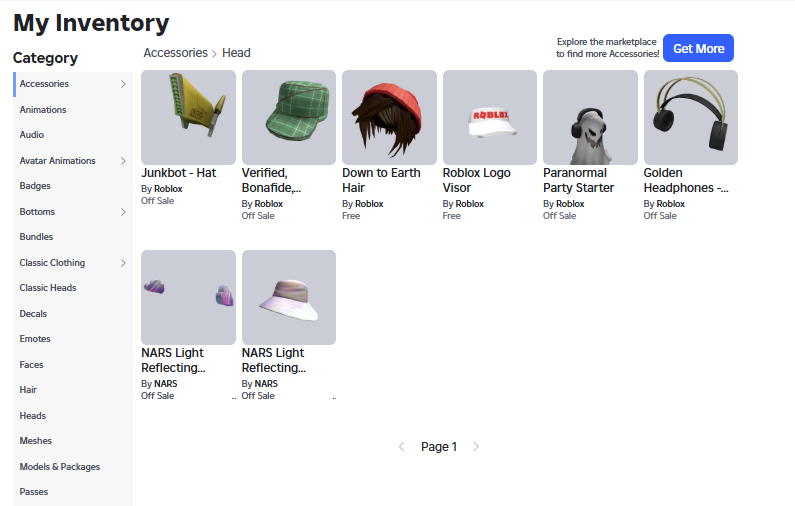This screenshot has height=506, width=795.
Task: Open the Bundles category
Action: [73, 237]
